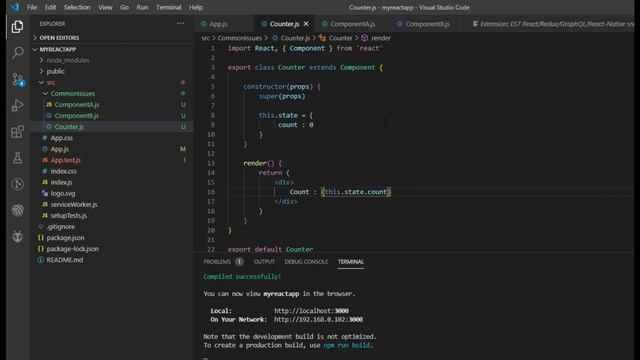The height and width of the screenshot is (360, 640).
Task: Open Source Control view in activity bar
Action: point(17,79)
